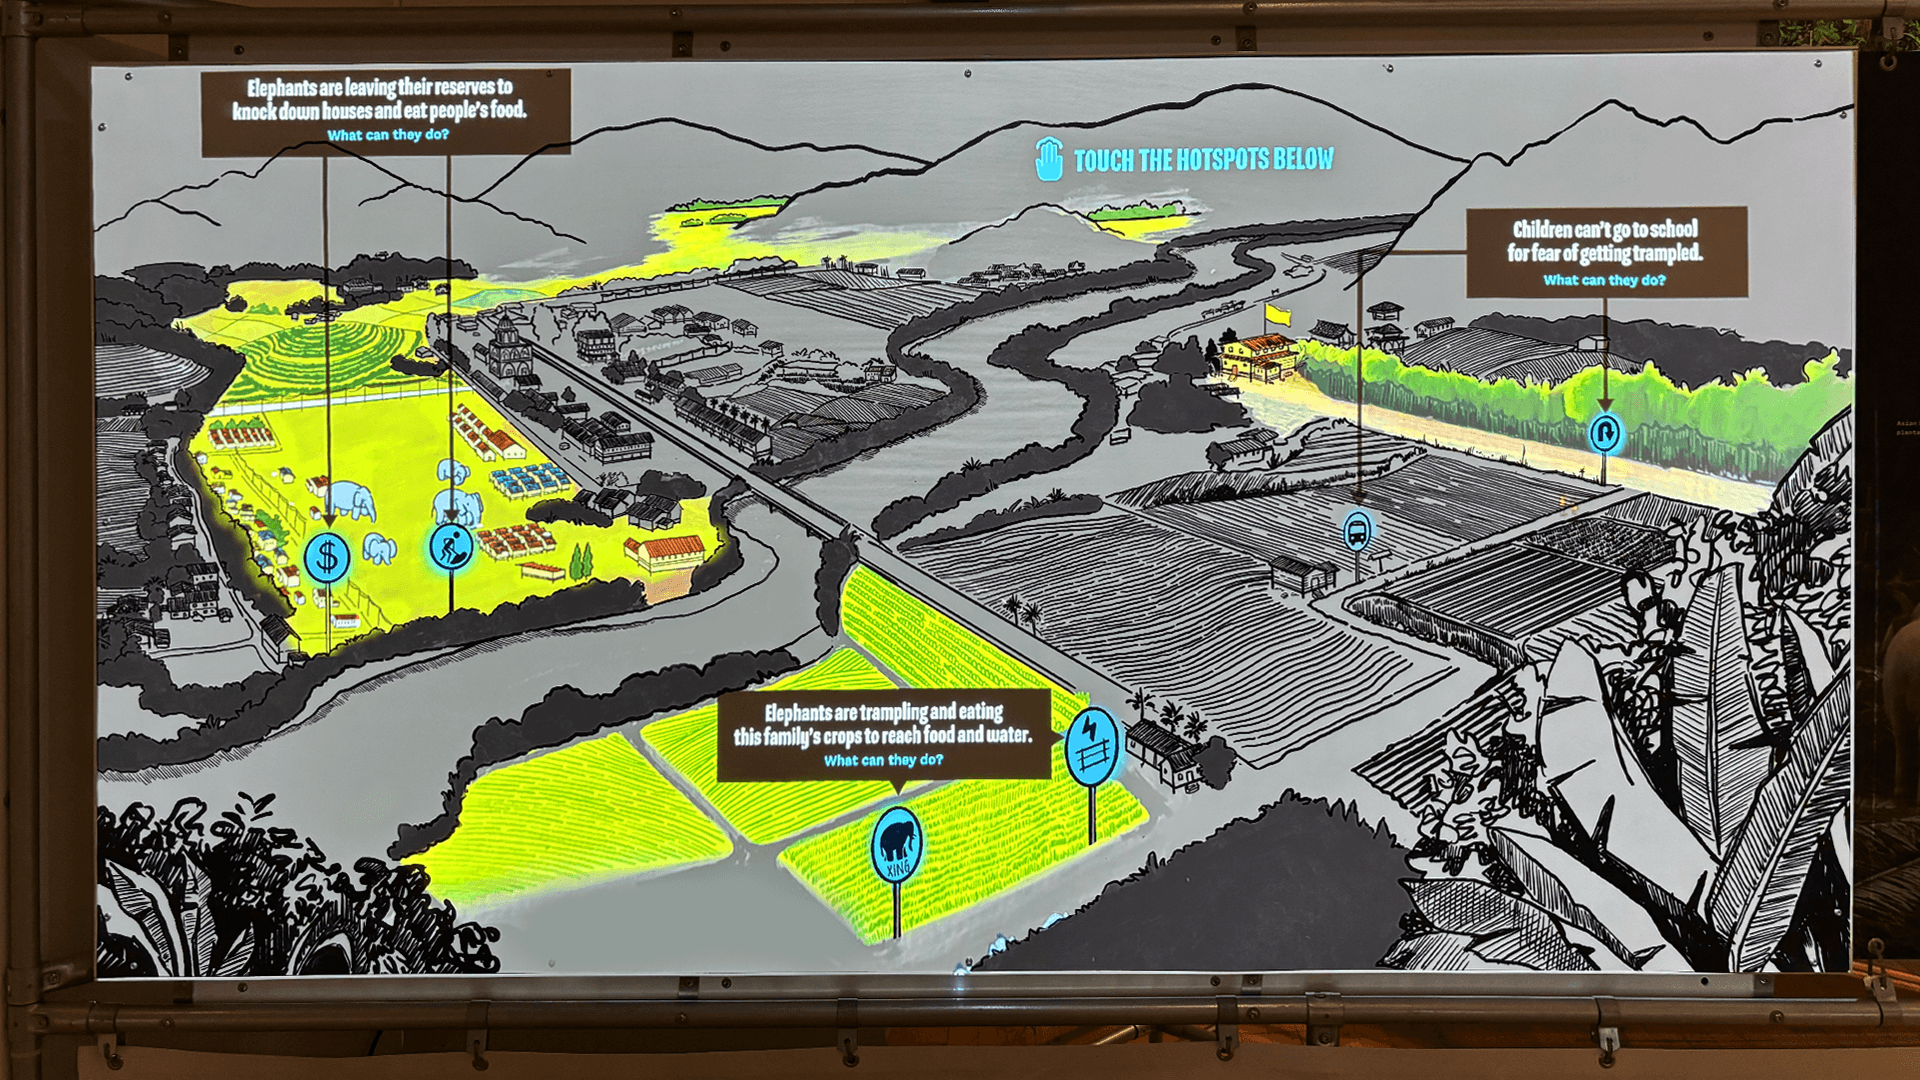This screenshot has width=1920, height=1080.
Task: Tap the yellow flag on the school building
Action: pyautogui.click(x=1278, y=316)
